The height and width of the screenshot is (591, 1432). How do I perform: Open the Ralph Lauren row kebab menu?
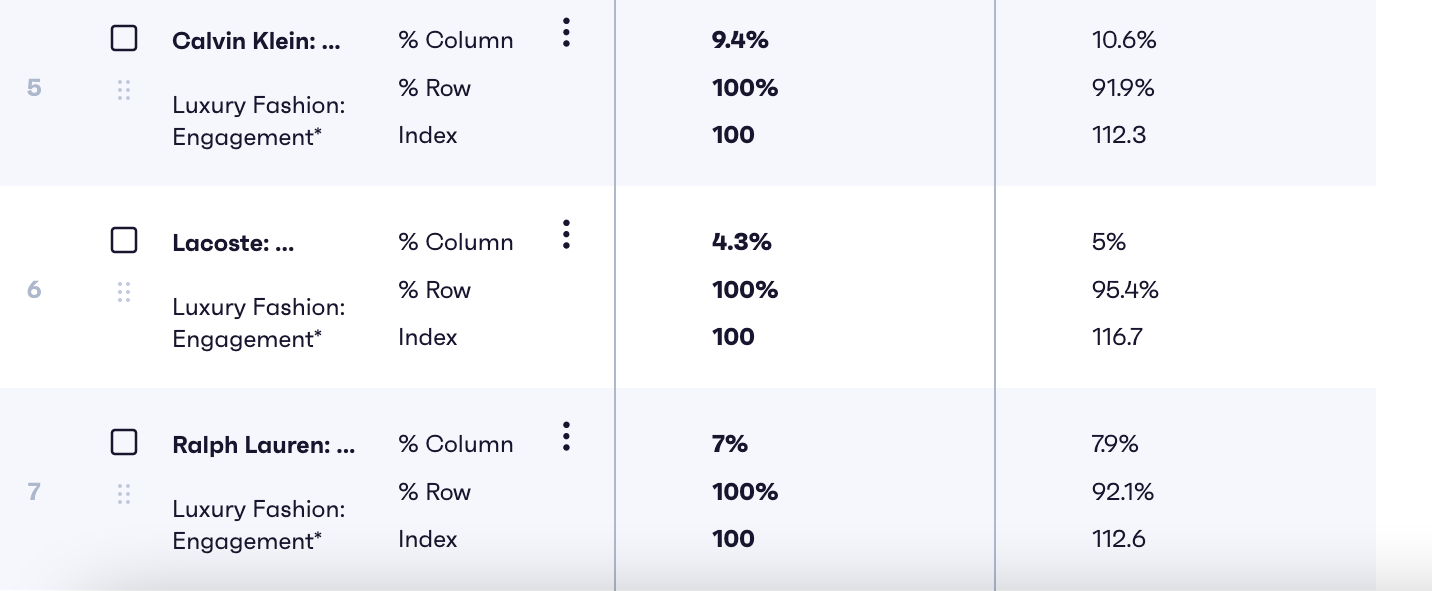point(566,437)
